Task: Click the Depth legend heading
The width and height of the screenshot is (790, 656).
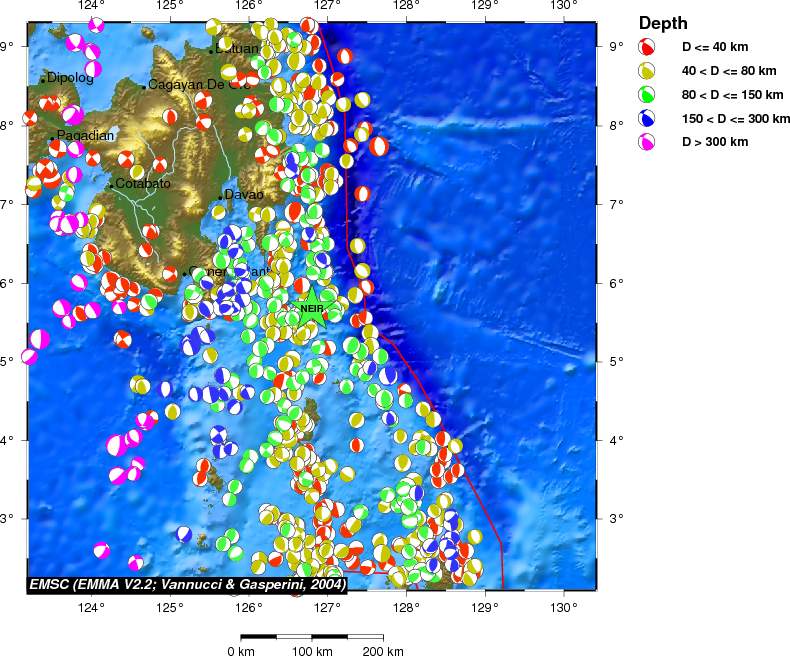Action: click(x=662, y=23)
